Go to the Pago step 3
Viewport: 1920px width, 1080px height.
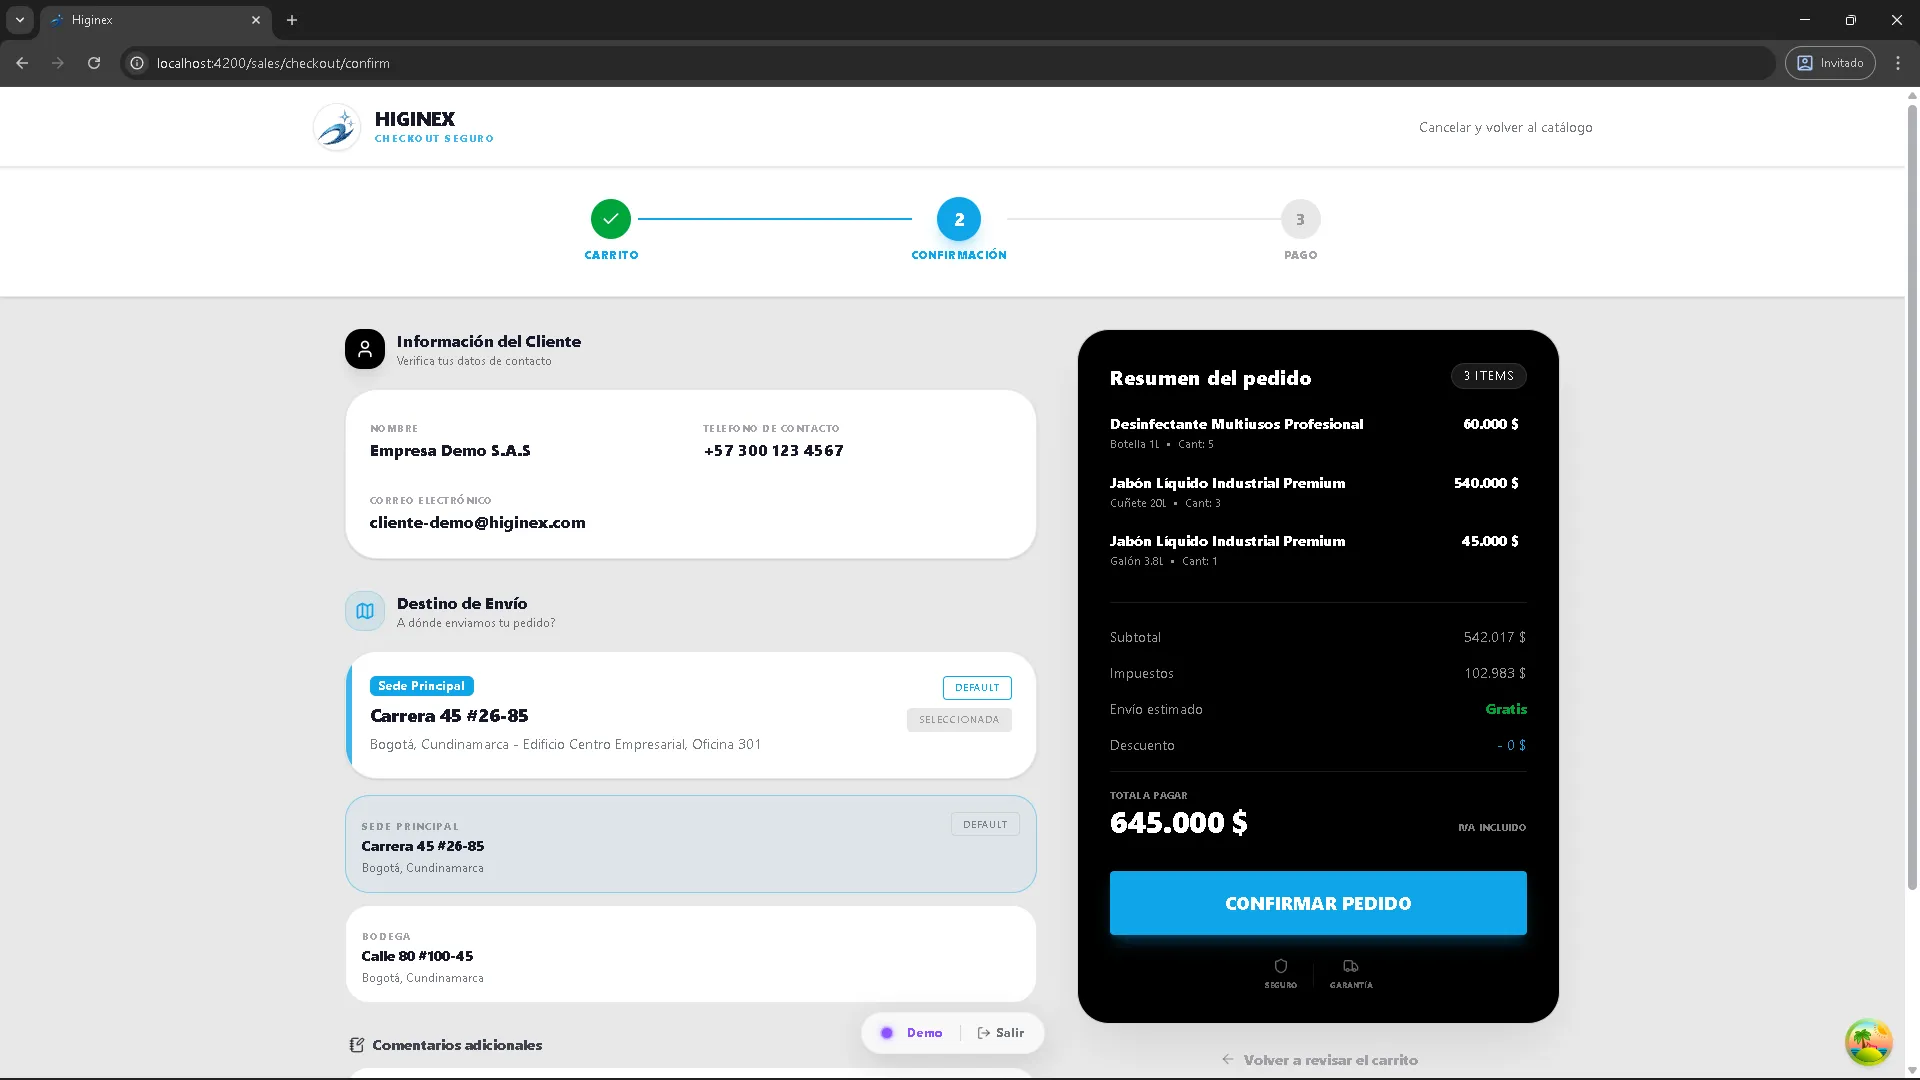[x=1300, y=219]
